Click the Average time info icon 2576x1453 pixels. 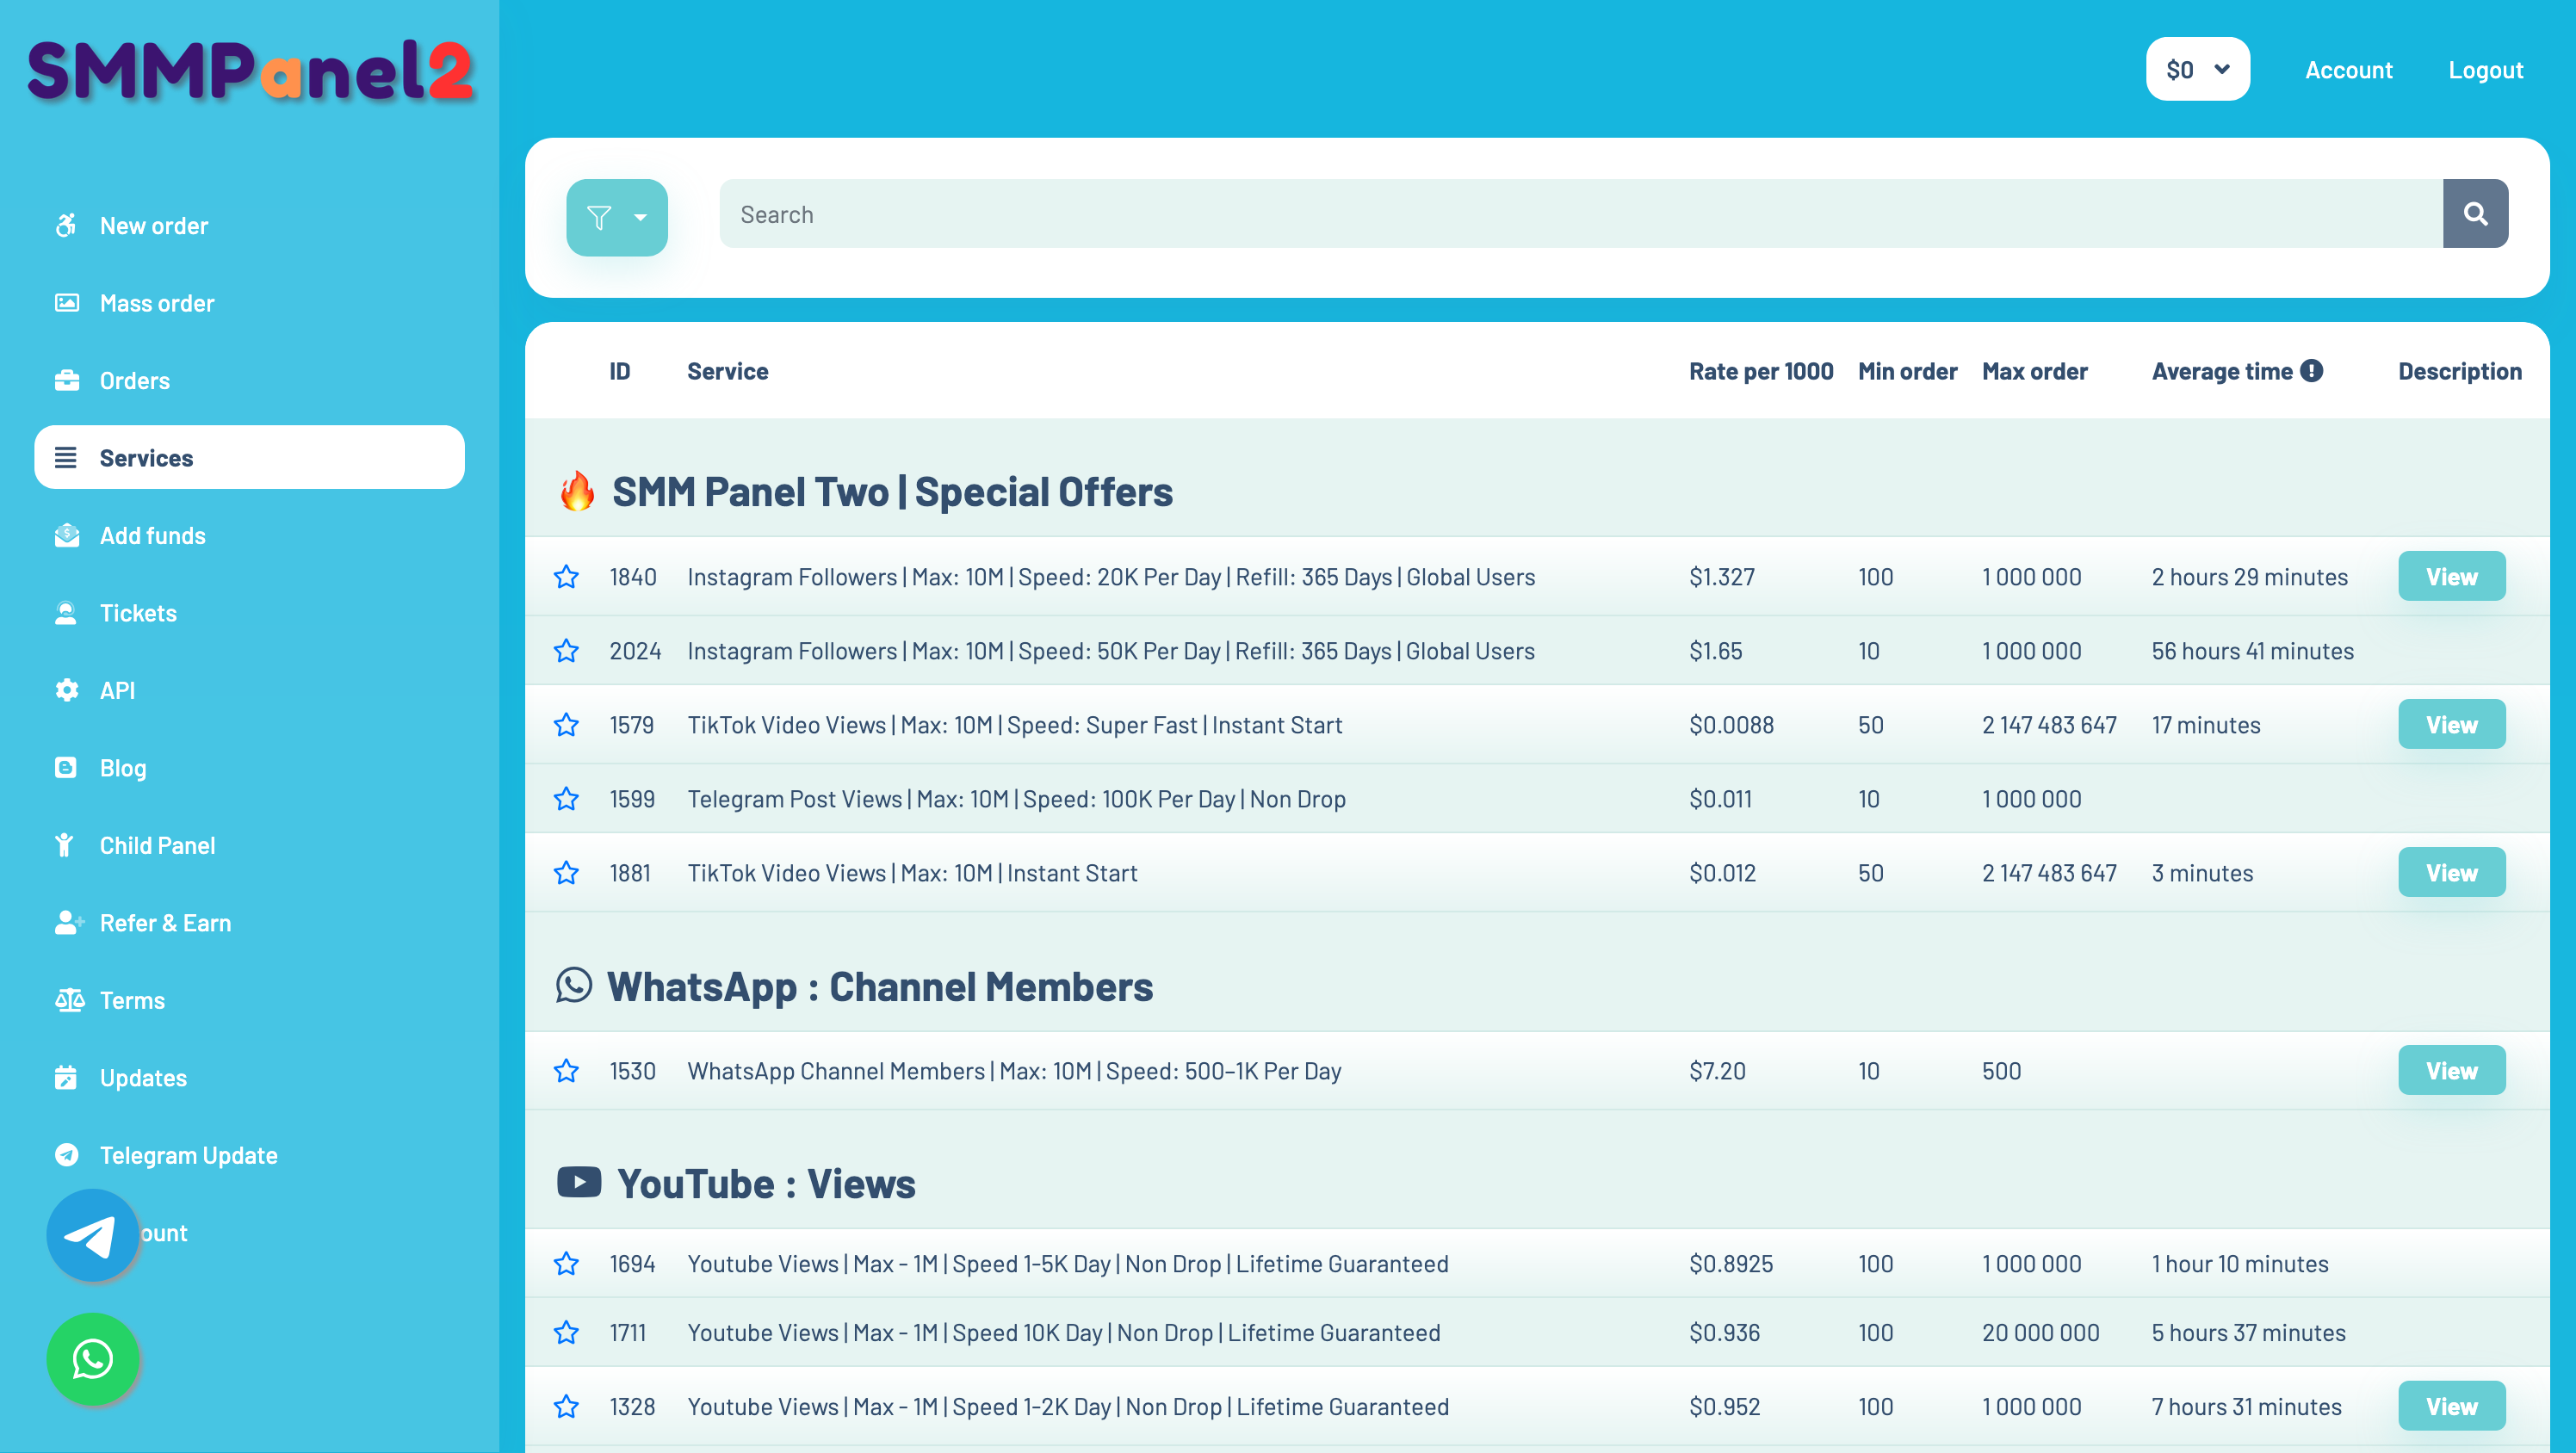pos(2311,371)
